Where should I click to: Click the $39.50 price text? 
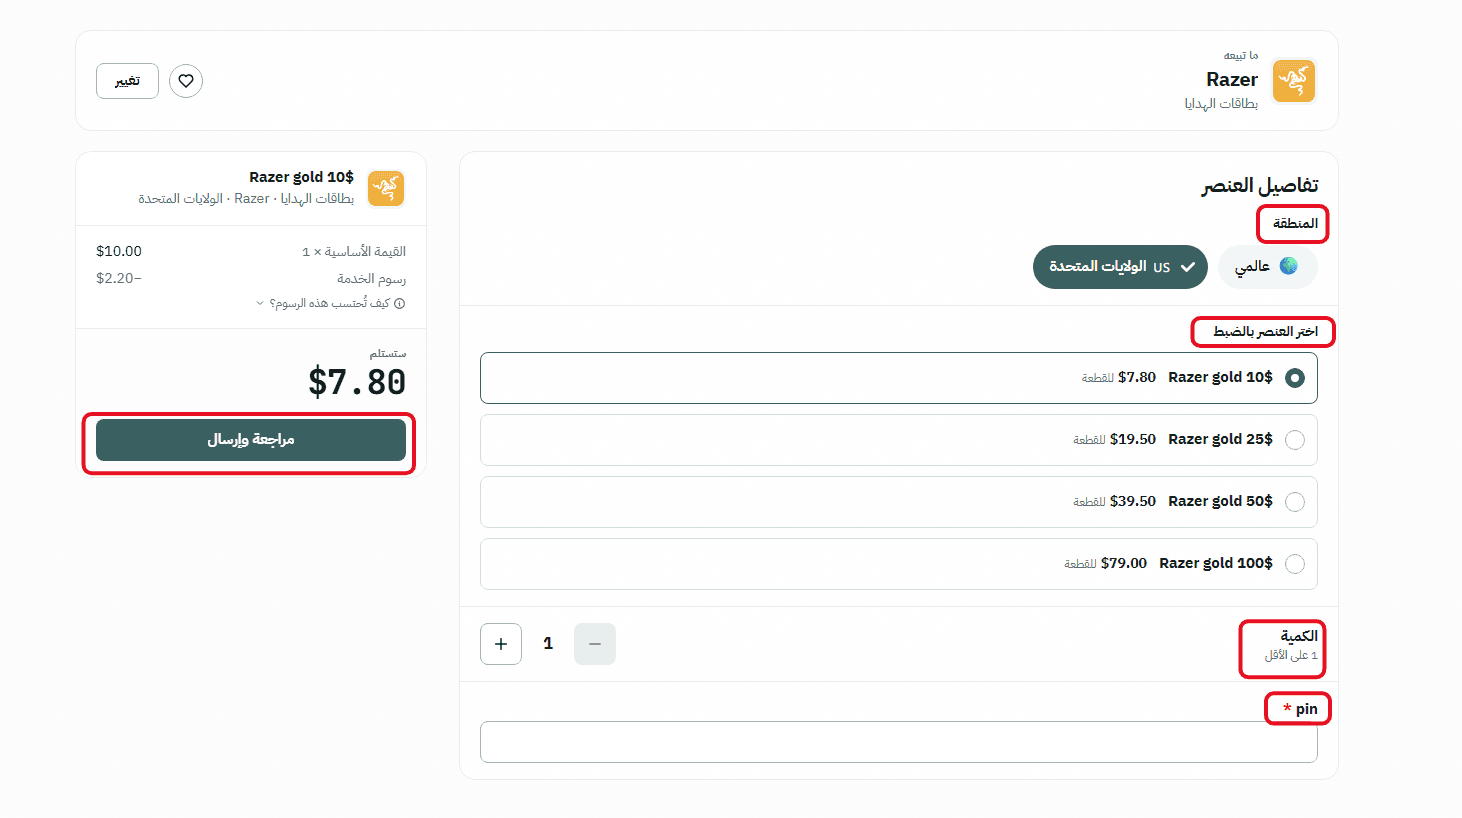(1133, 501)
